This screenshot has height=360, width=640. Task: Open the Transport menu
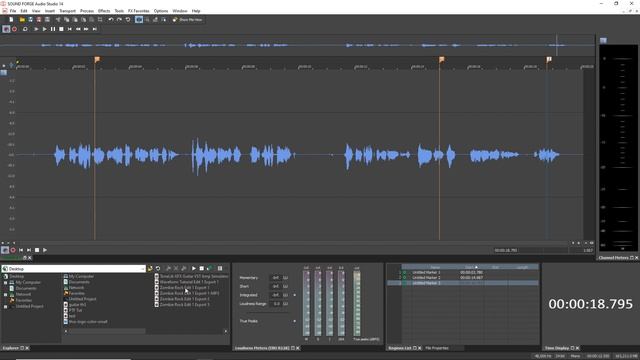click(x=67, y=11)
